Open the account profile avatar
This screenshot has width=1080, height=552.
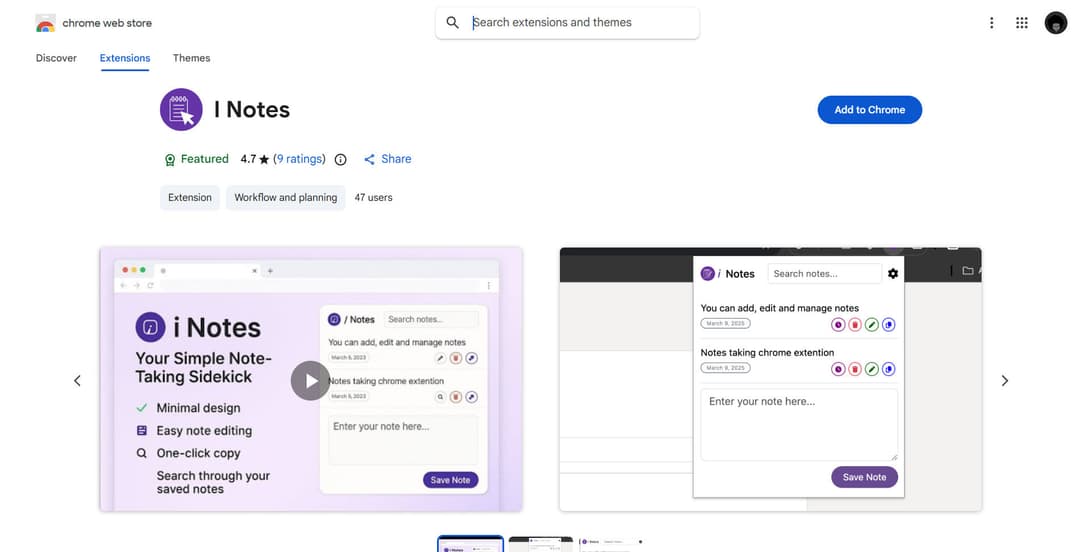[x=1055, y=23]
